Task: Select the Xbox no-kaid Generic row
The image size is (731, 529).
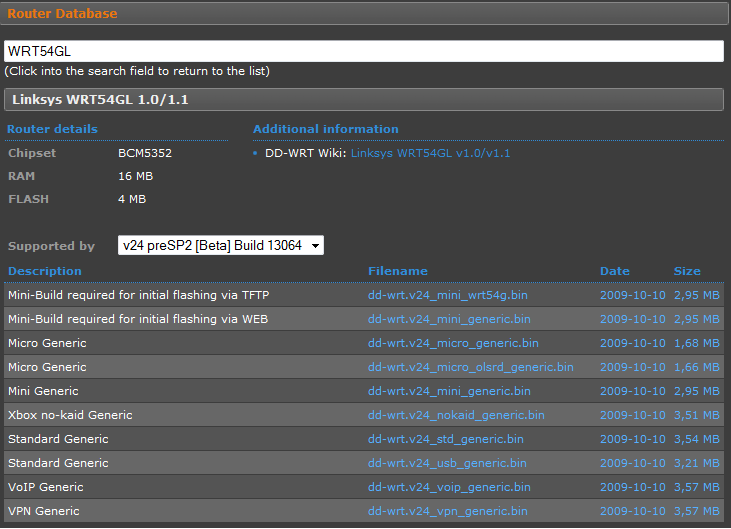Action: pos(70,415)
